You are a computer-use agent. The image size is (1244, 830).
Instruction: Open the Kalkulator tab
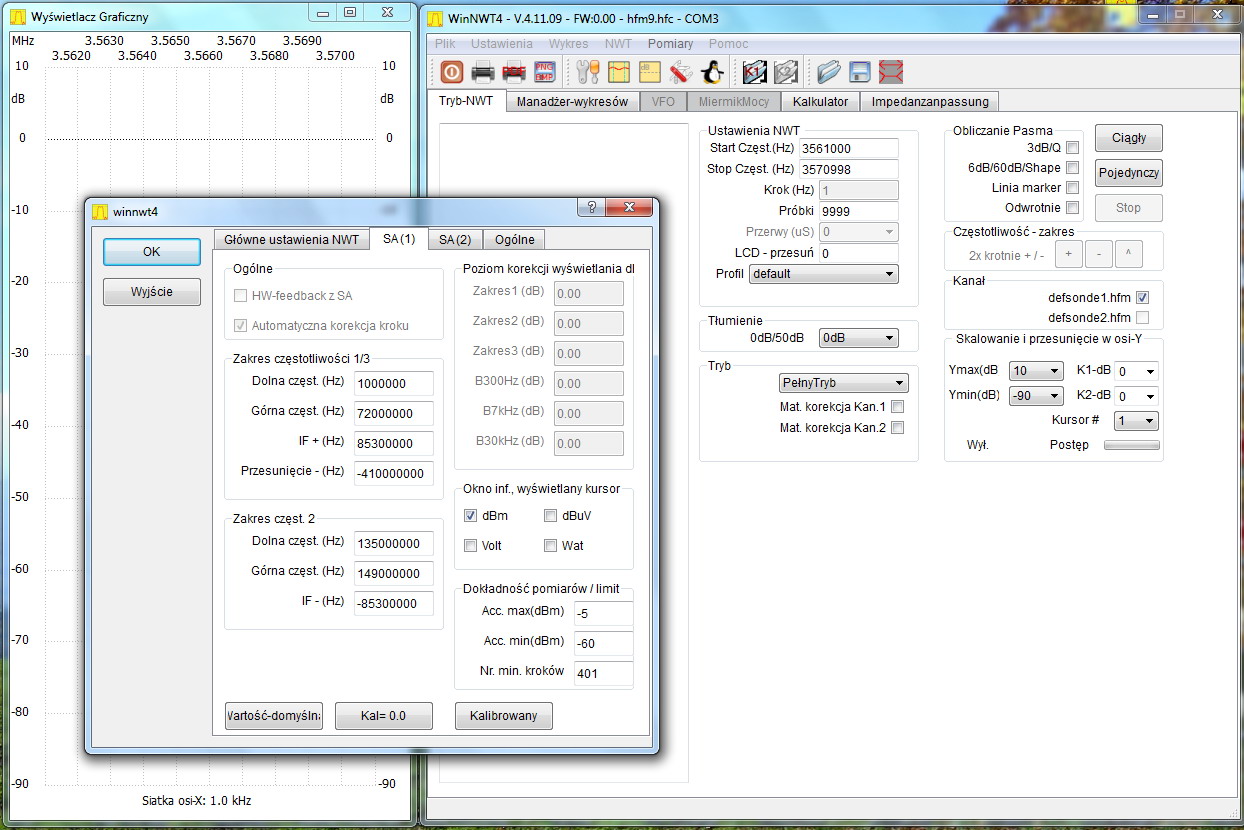[820, 101]
